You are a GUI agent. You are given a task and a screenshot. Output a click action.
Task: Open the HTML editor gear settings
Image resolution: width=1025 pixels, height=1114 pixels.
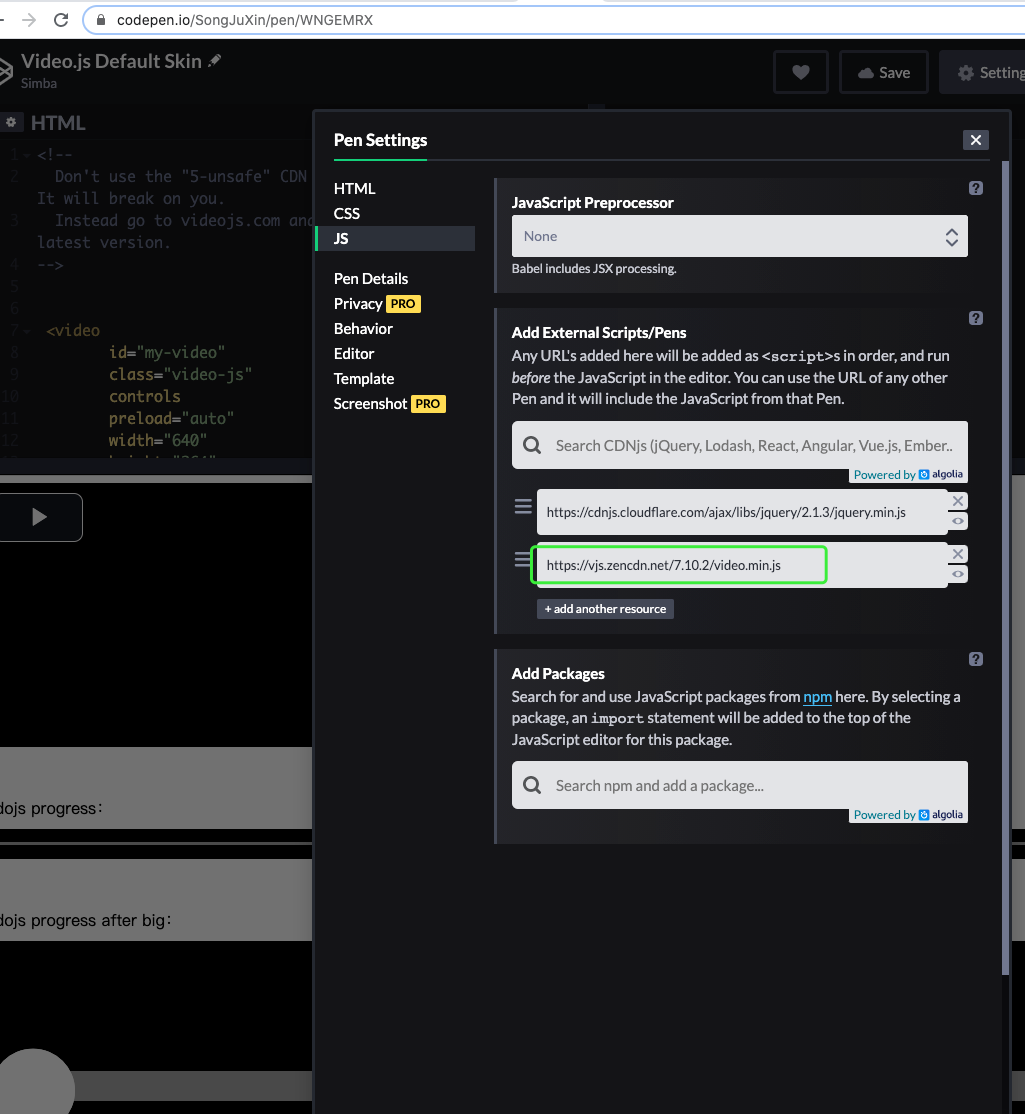(11, 122)
